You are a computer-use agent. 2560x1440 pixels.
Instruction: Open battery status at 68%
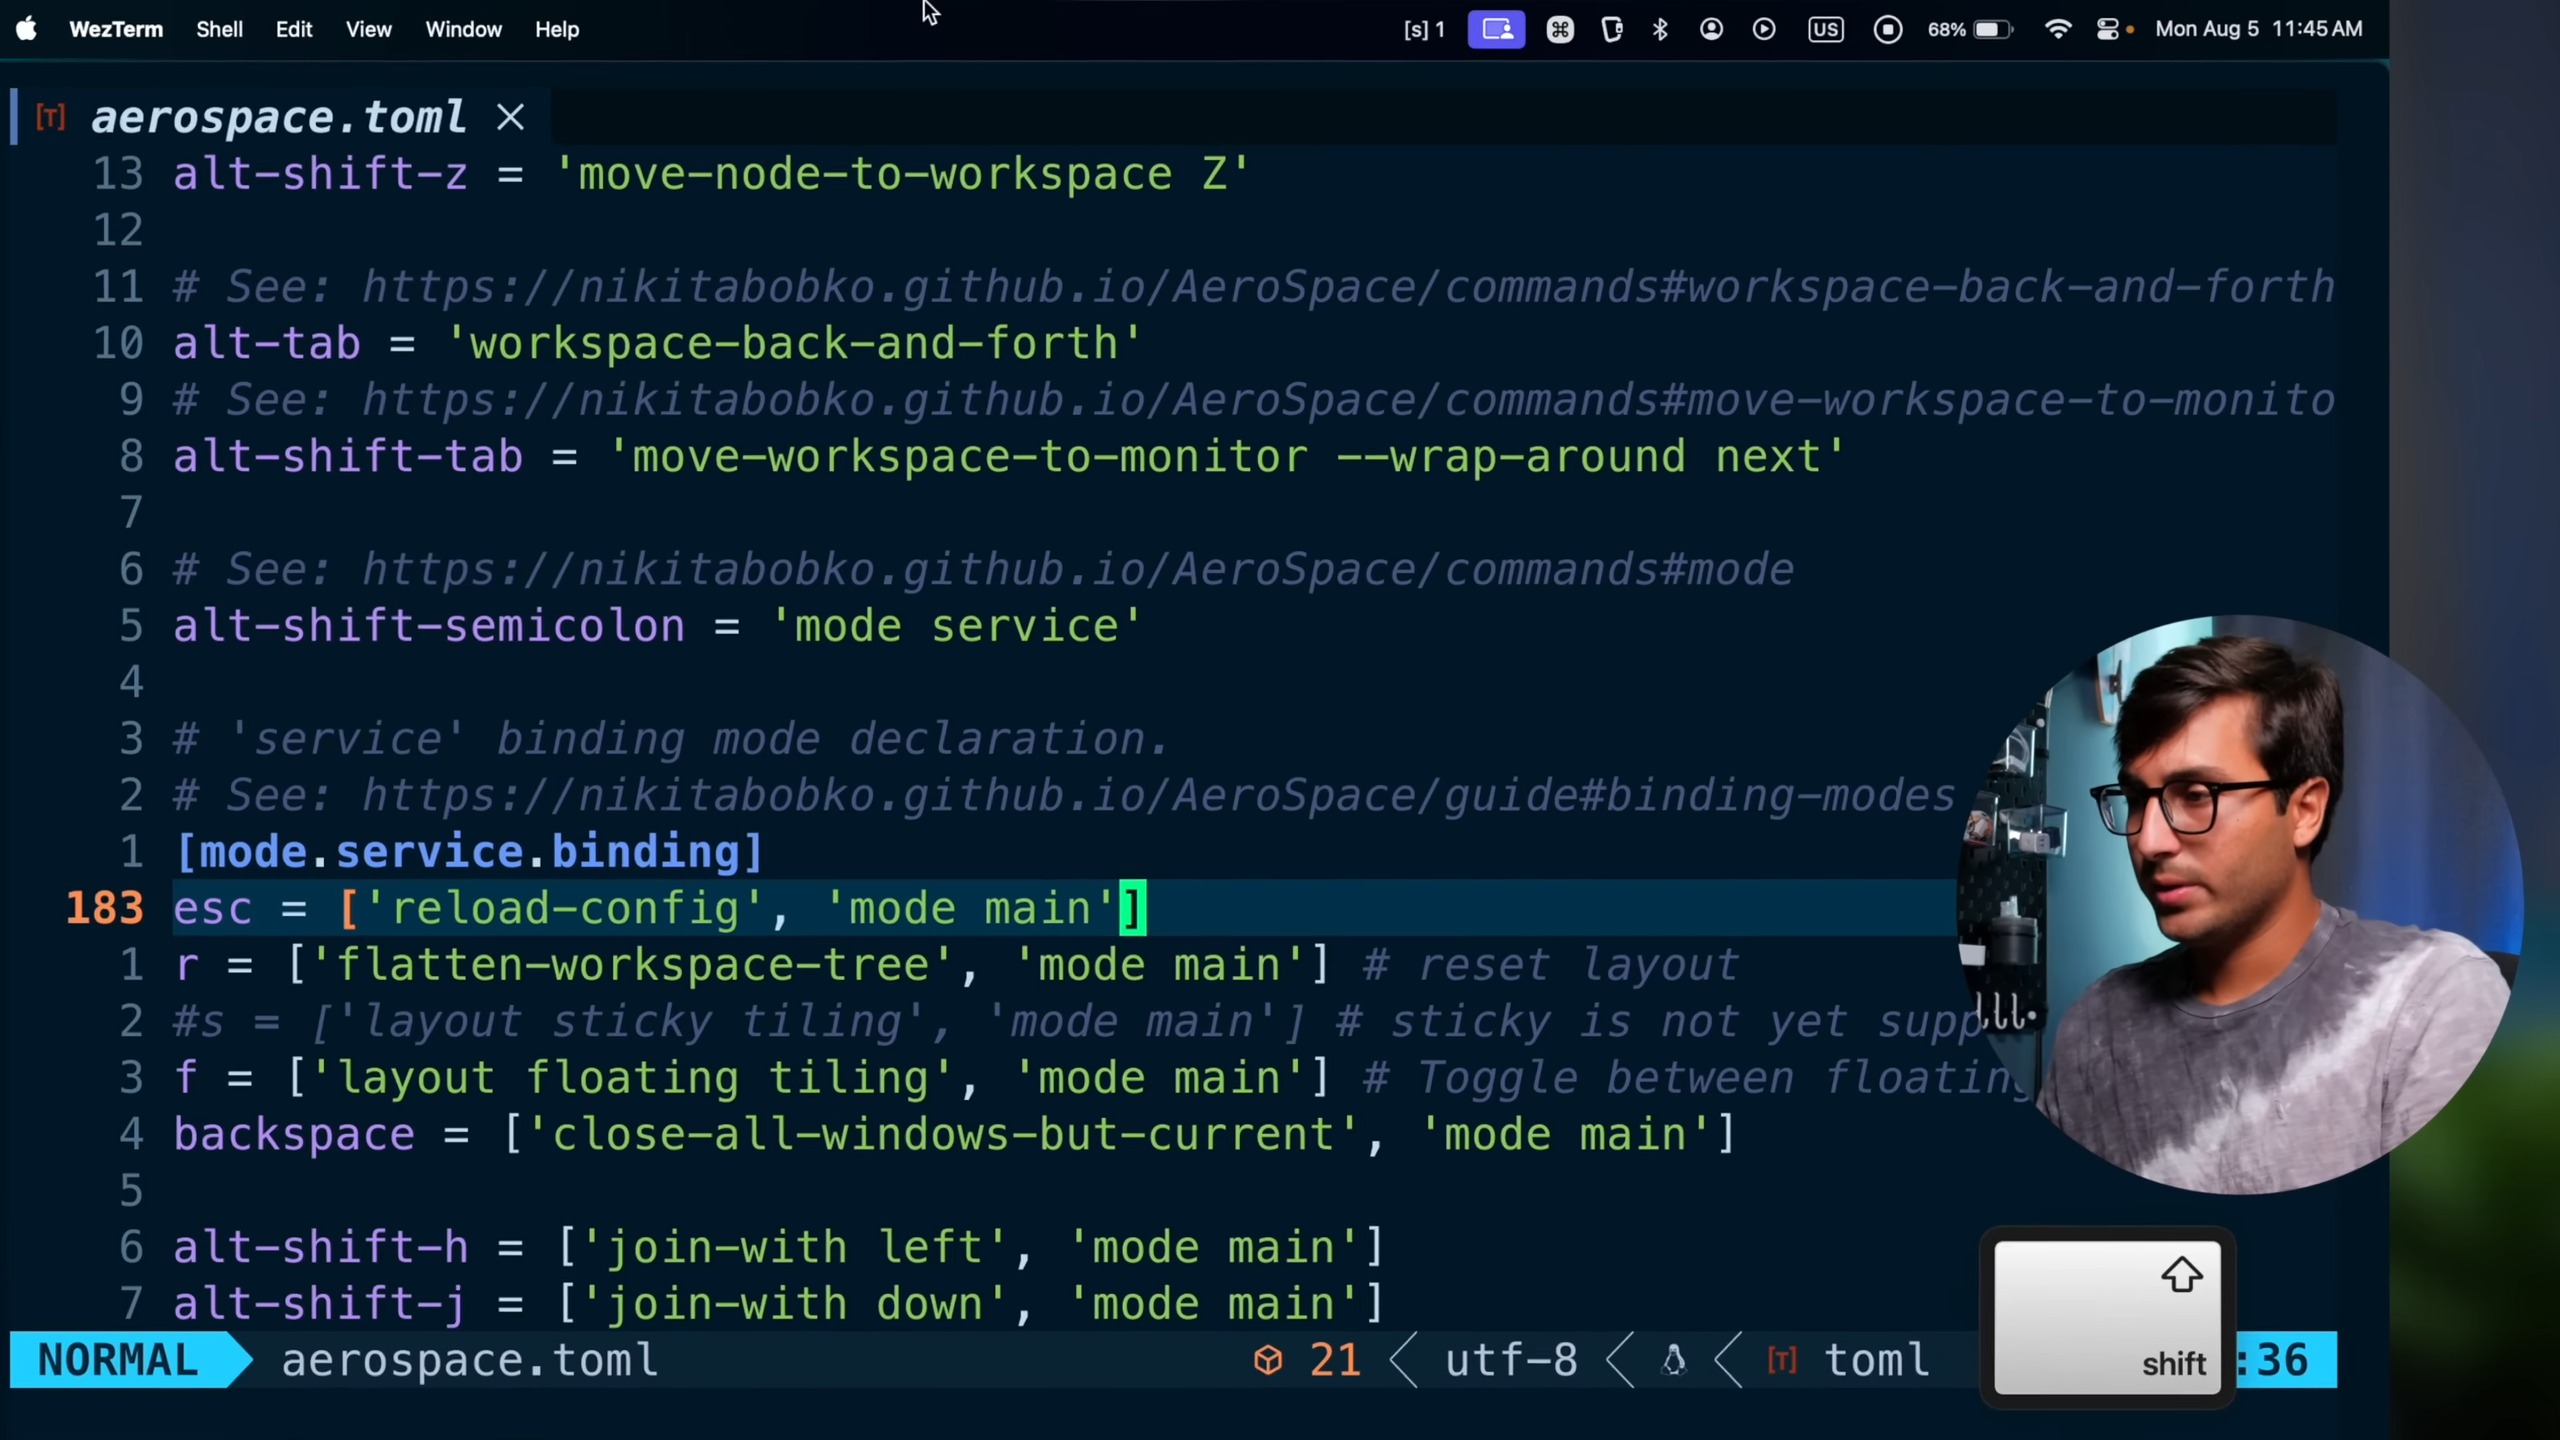click(1970, 30)
